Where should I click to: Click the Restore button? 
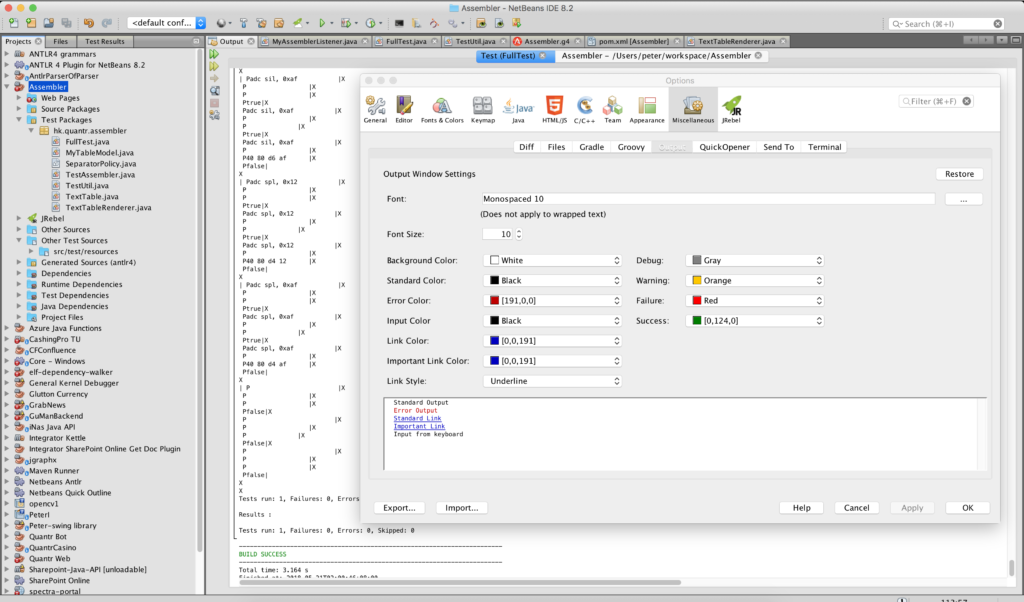(959, 174)
